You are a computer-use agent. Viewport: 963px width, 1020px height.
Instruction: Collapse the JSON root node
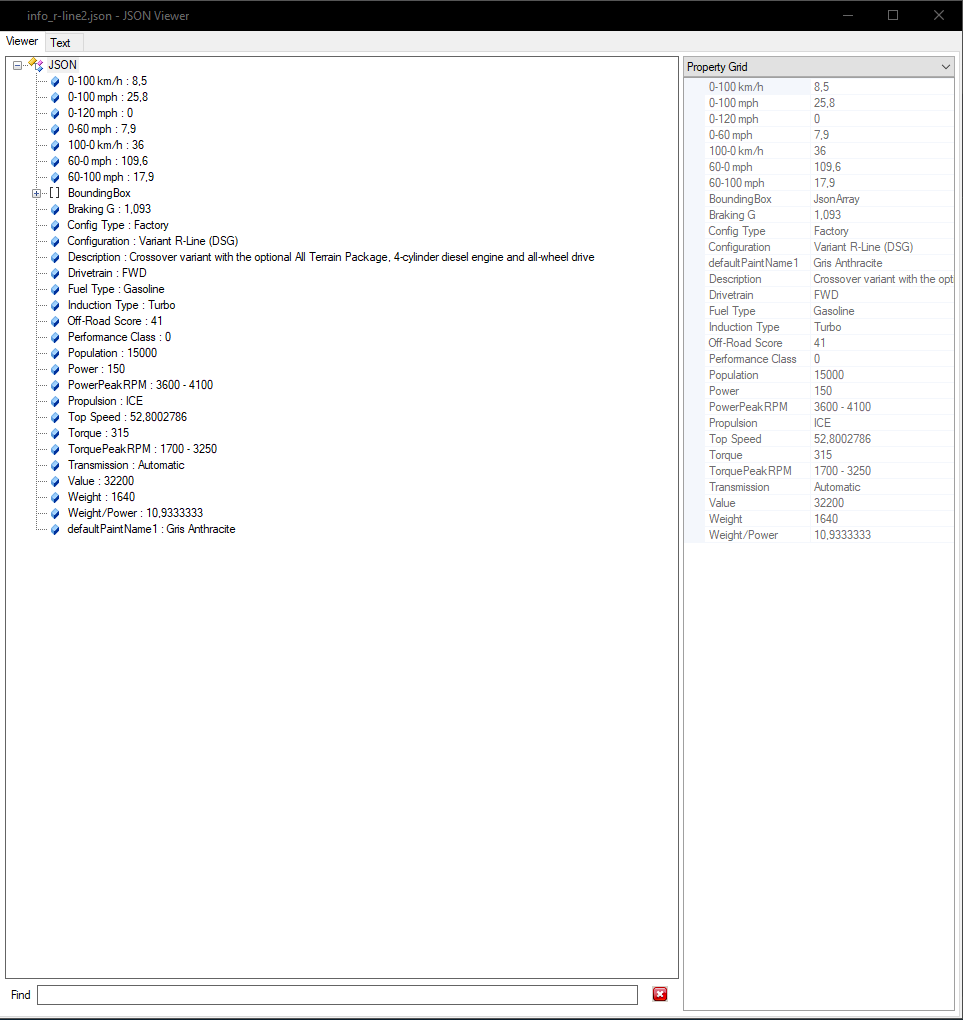pos(18,65)
